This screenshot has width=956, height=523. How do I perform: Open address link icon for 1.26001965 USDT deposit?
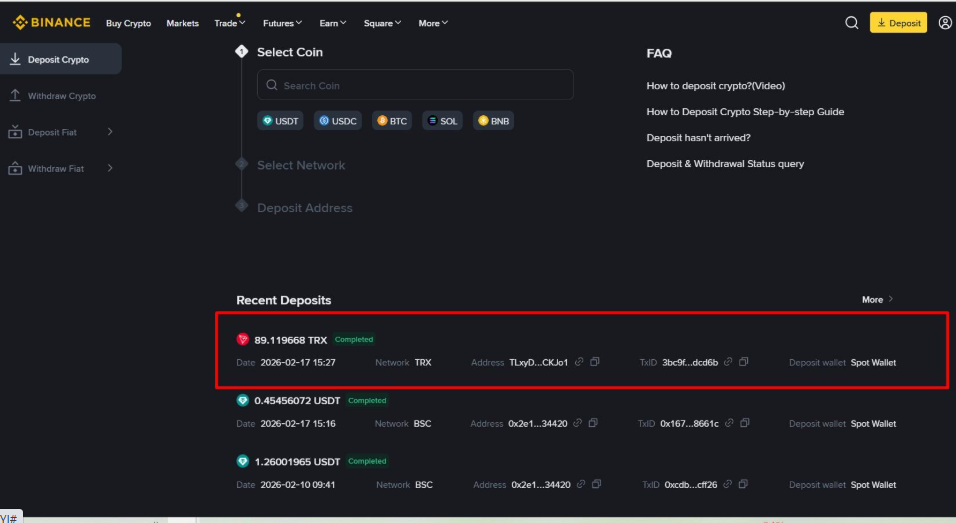(579, 485)
